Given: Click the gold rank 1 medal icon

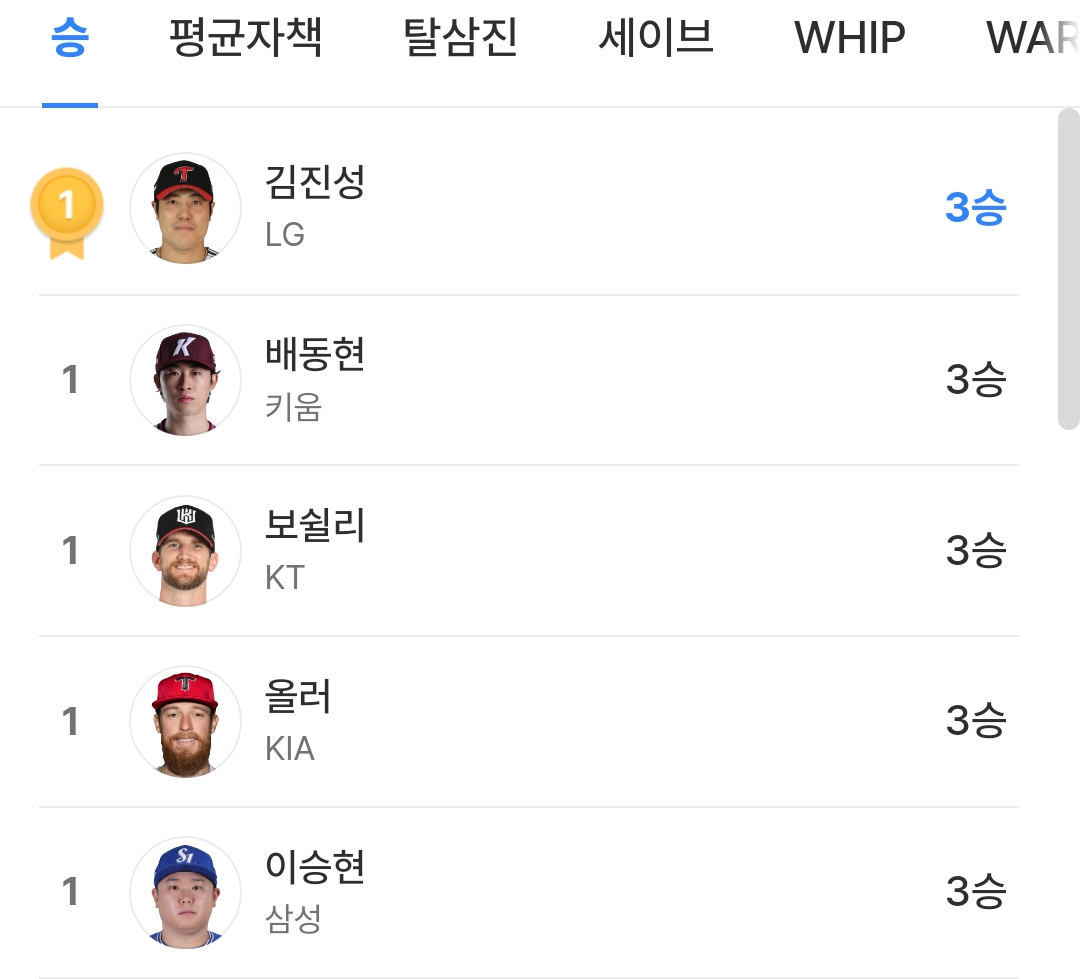Looking at the screenshot, I should (67, 210).
